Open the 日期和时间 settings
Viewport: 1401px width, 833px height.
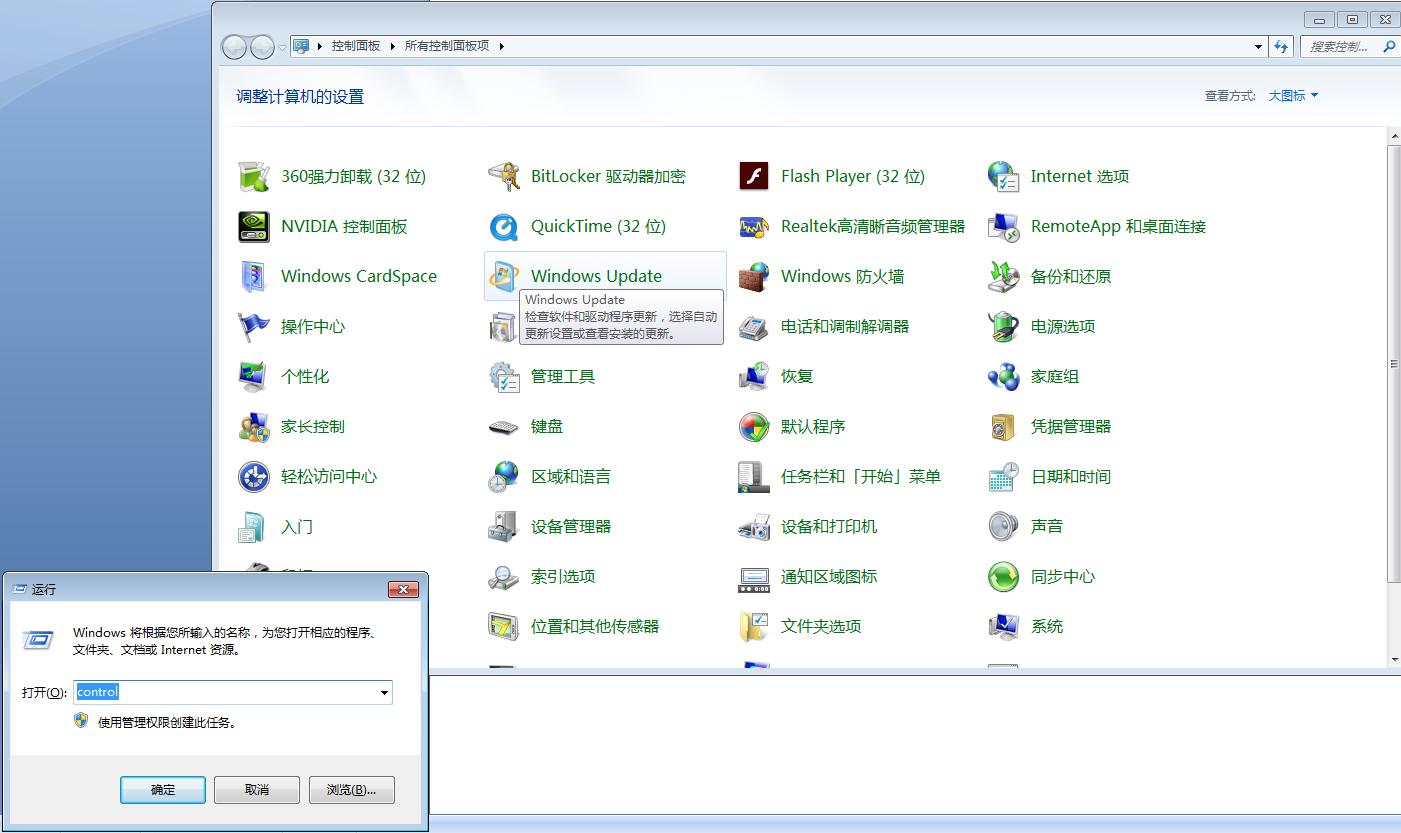[x=1071, y=477]
